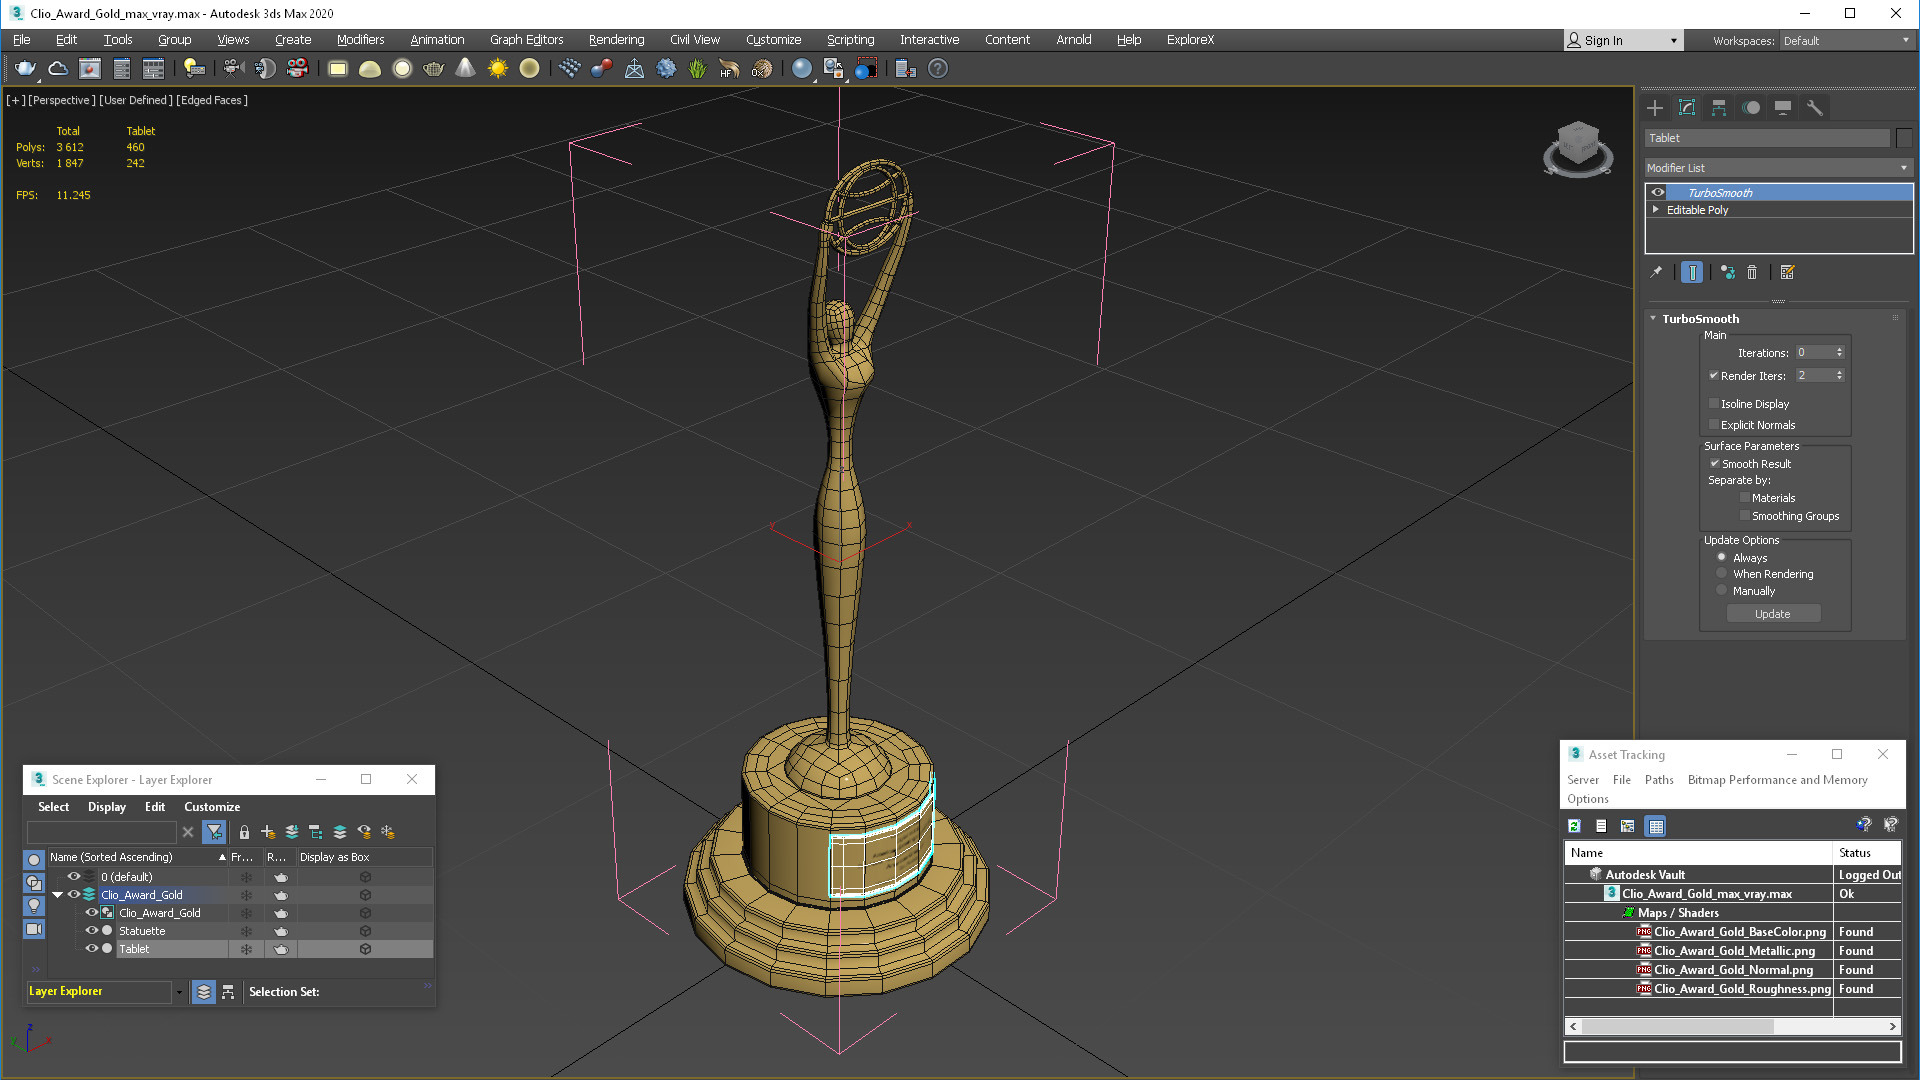The width and height of the screenshot is (1920, 1080).
Task: Click Iterations spinner arrows
Action: (x=1839, y=352)
